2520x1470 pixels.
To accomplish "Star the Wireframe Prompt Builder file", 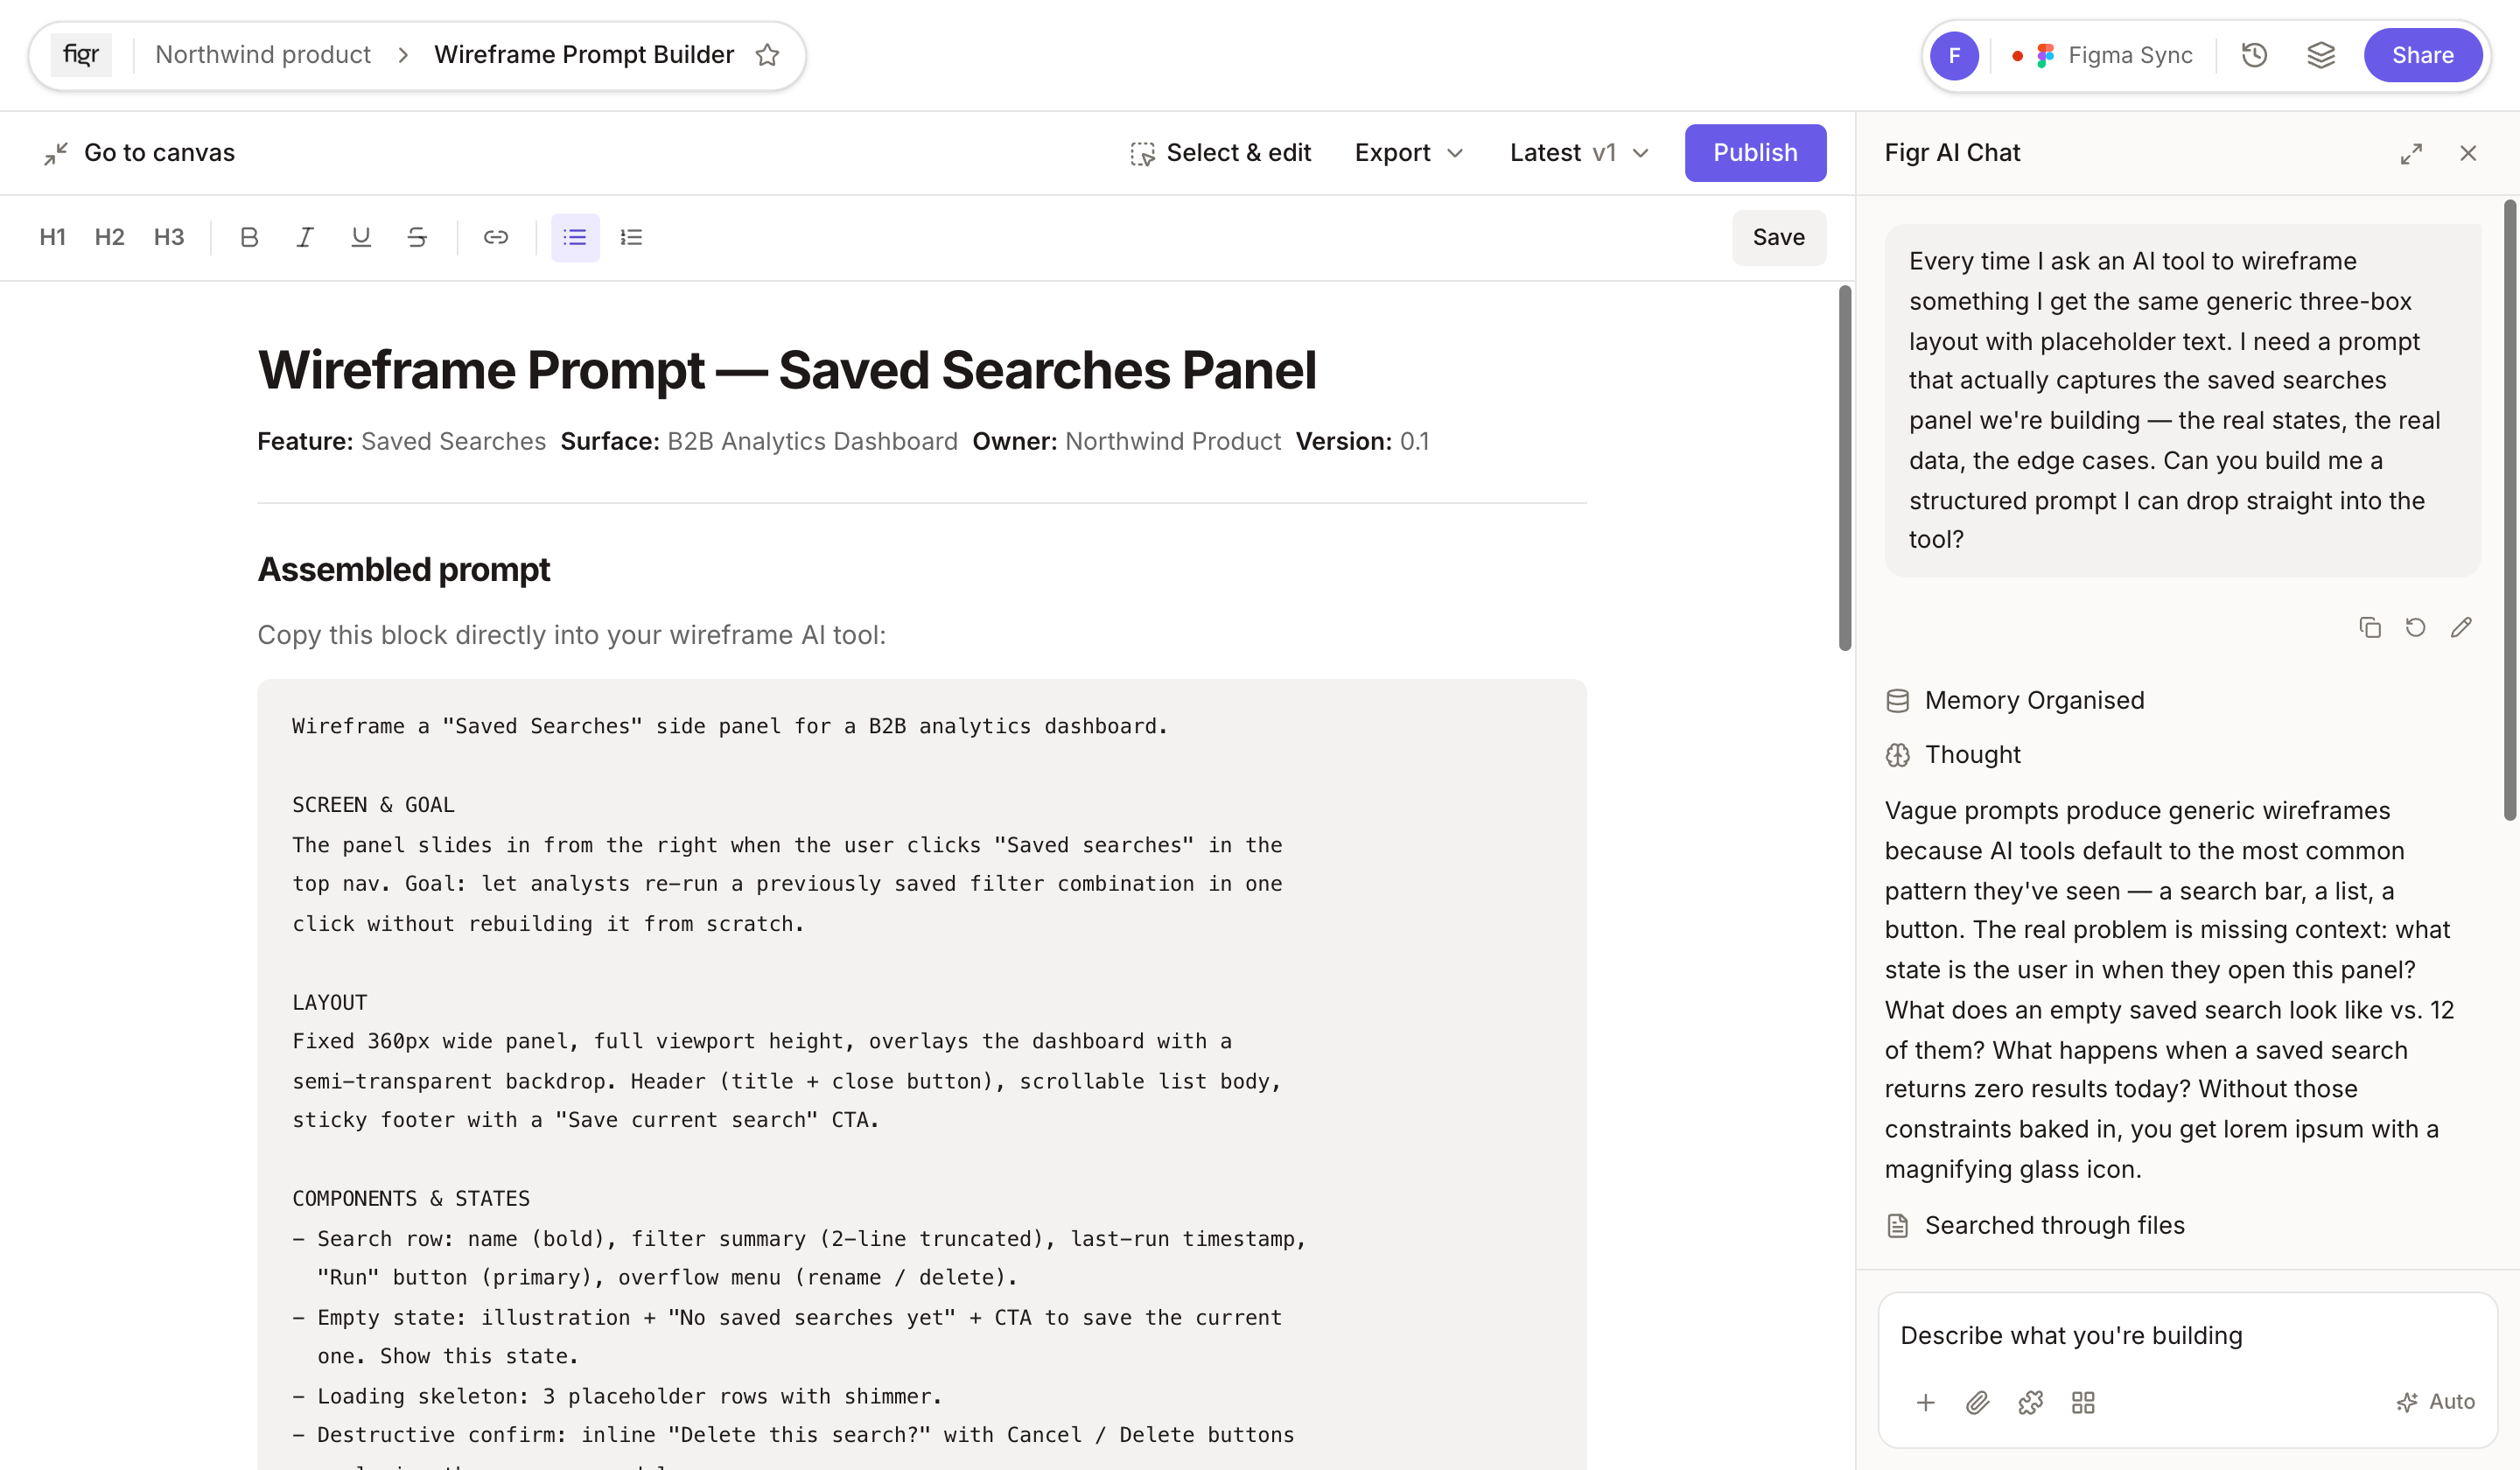I will click(x=767, y=55).
